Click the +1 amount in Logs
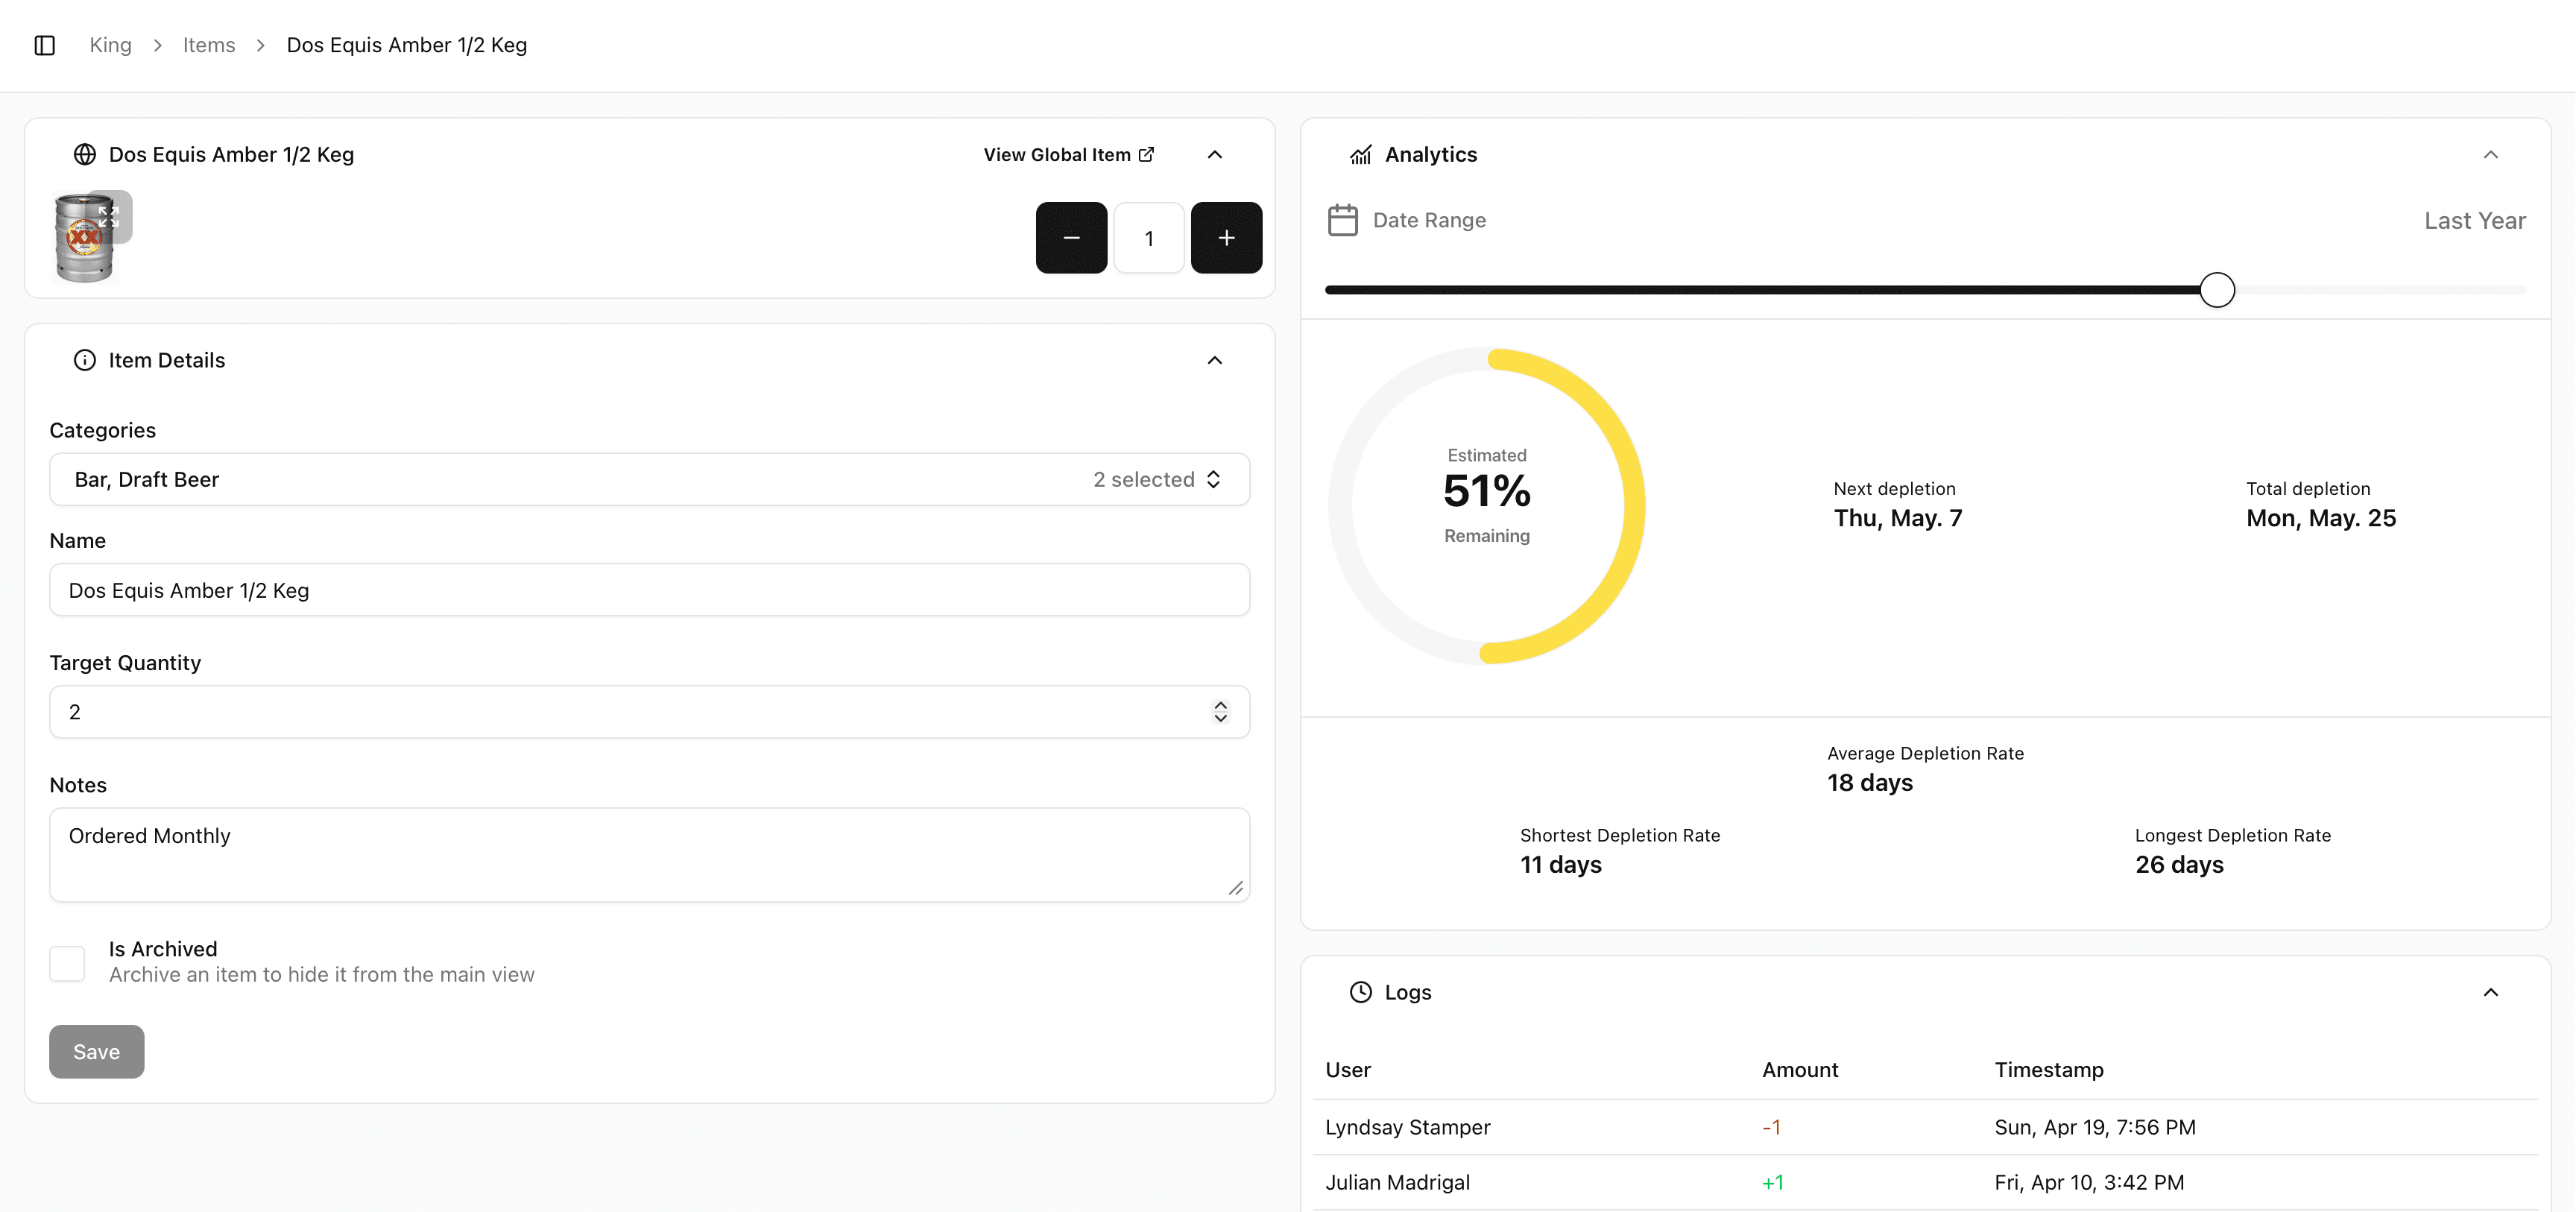 [1773, 1182]
